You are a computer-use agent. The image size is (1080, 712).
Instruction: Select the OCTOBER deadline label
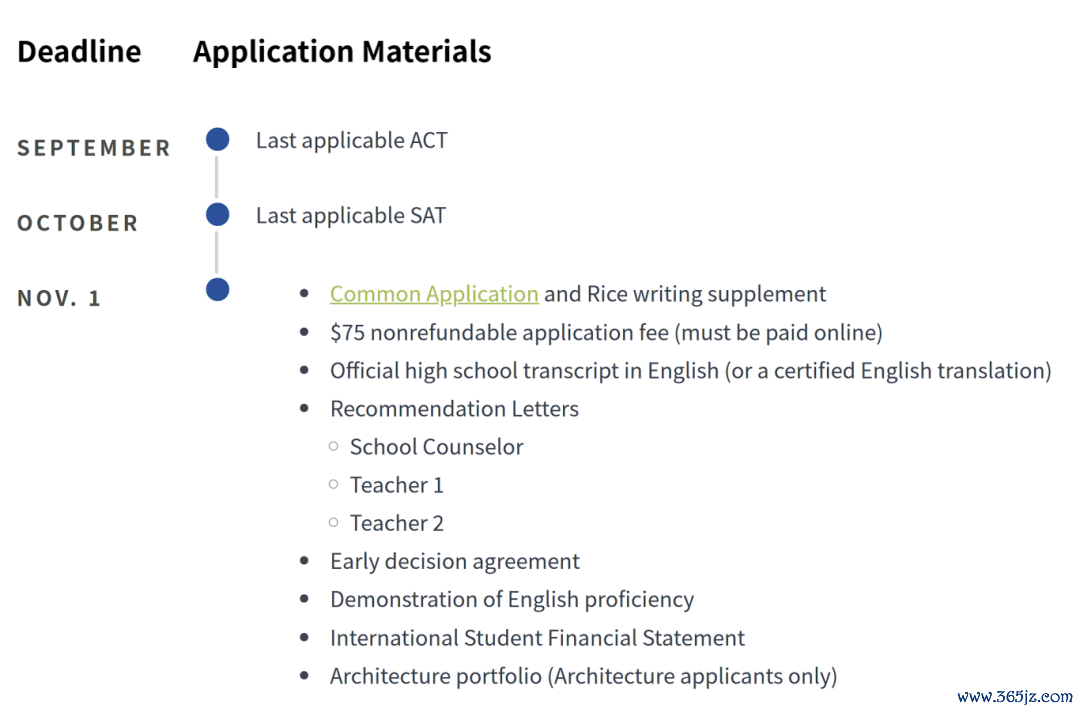[78, 223]
